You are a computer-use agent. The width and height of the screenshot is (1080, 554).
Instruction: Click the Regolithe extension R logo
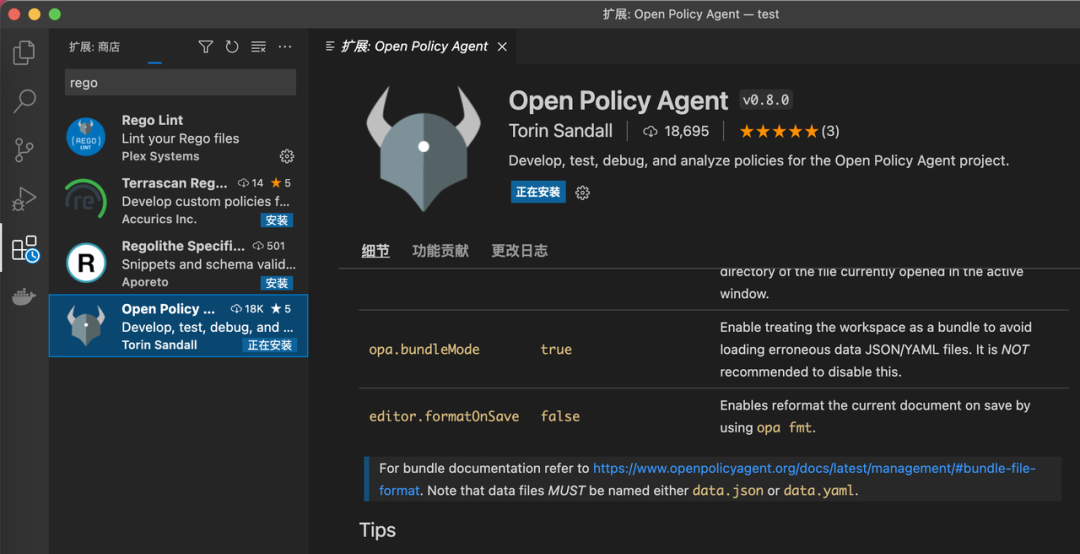[x=85, y=263]
